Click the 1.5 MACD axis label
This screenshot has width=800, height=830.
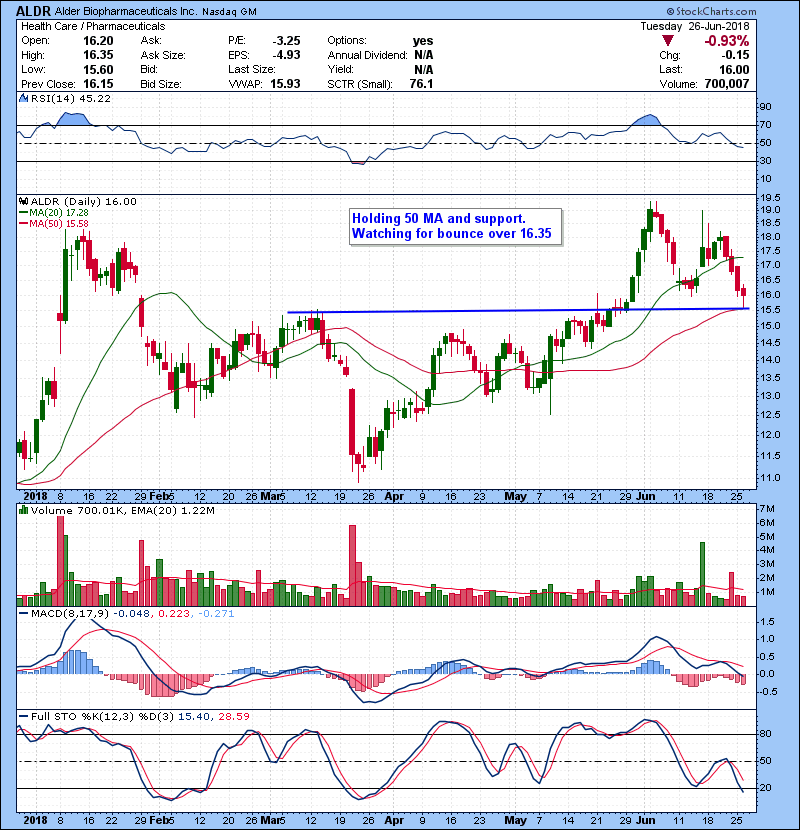point(767,622)
